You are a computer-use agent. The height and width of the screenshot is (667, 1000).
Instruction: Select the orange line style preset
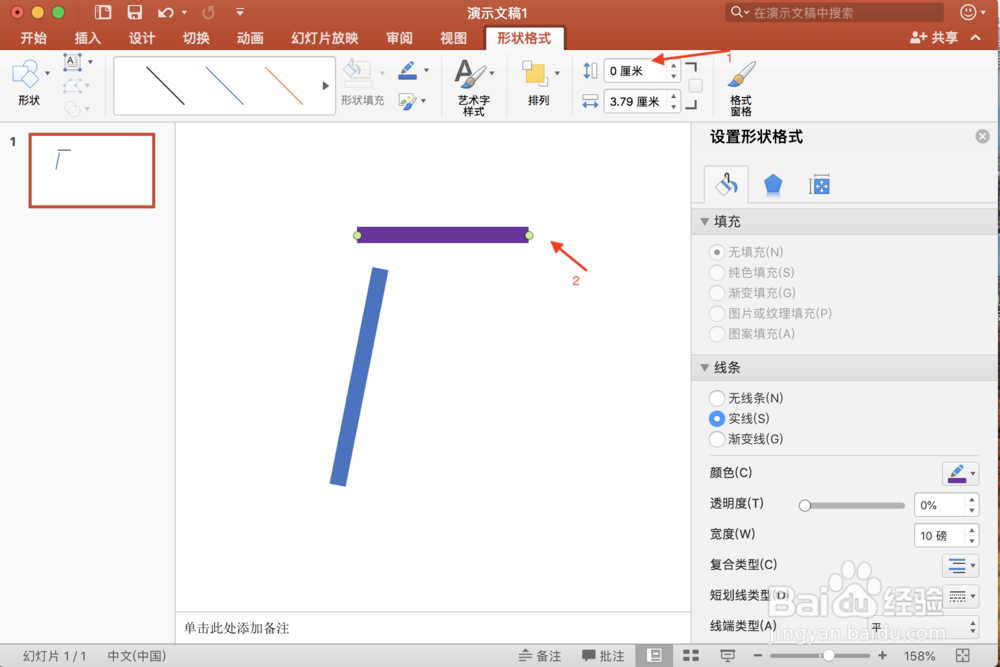tap(284, 85)
